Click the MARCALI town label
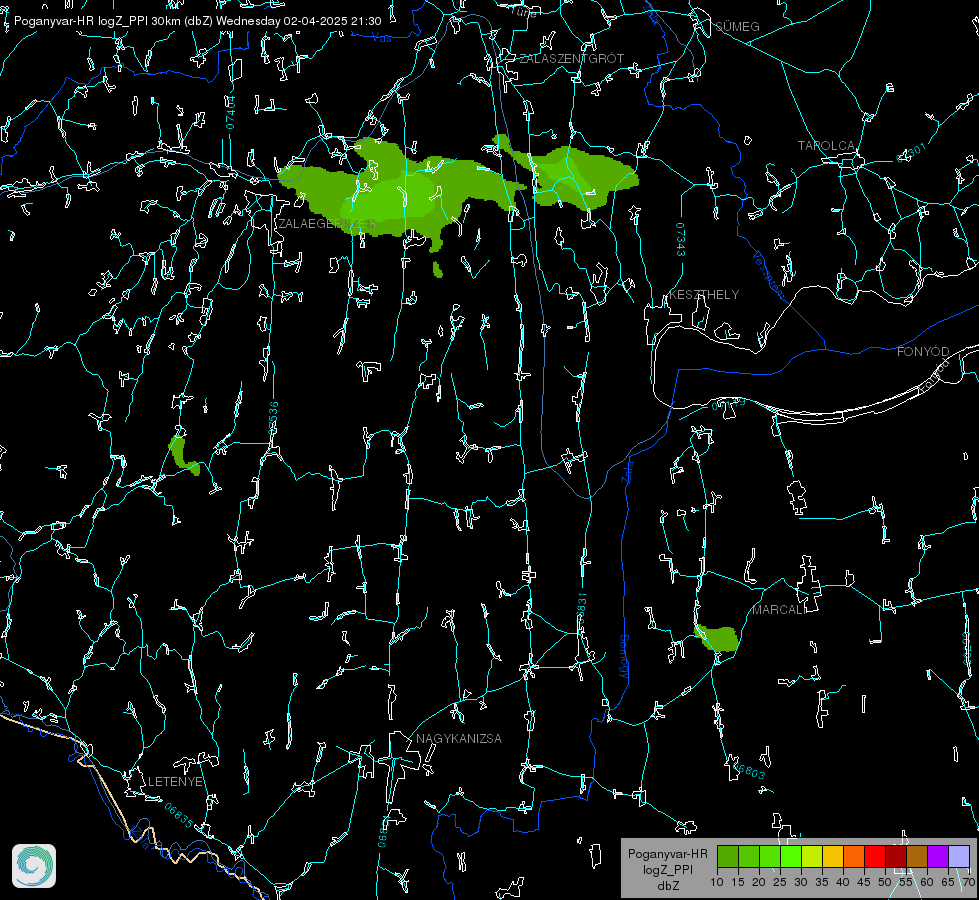 [779, 610]
